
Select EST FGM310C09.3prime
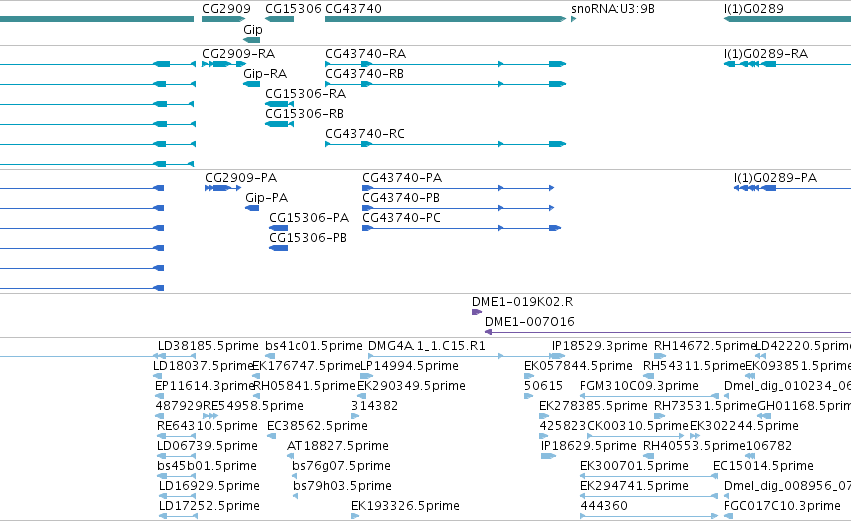(x=639, y=386)
